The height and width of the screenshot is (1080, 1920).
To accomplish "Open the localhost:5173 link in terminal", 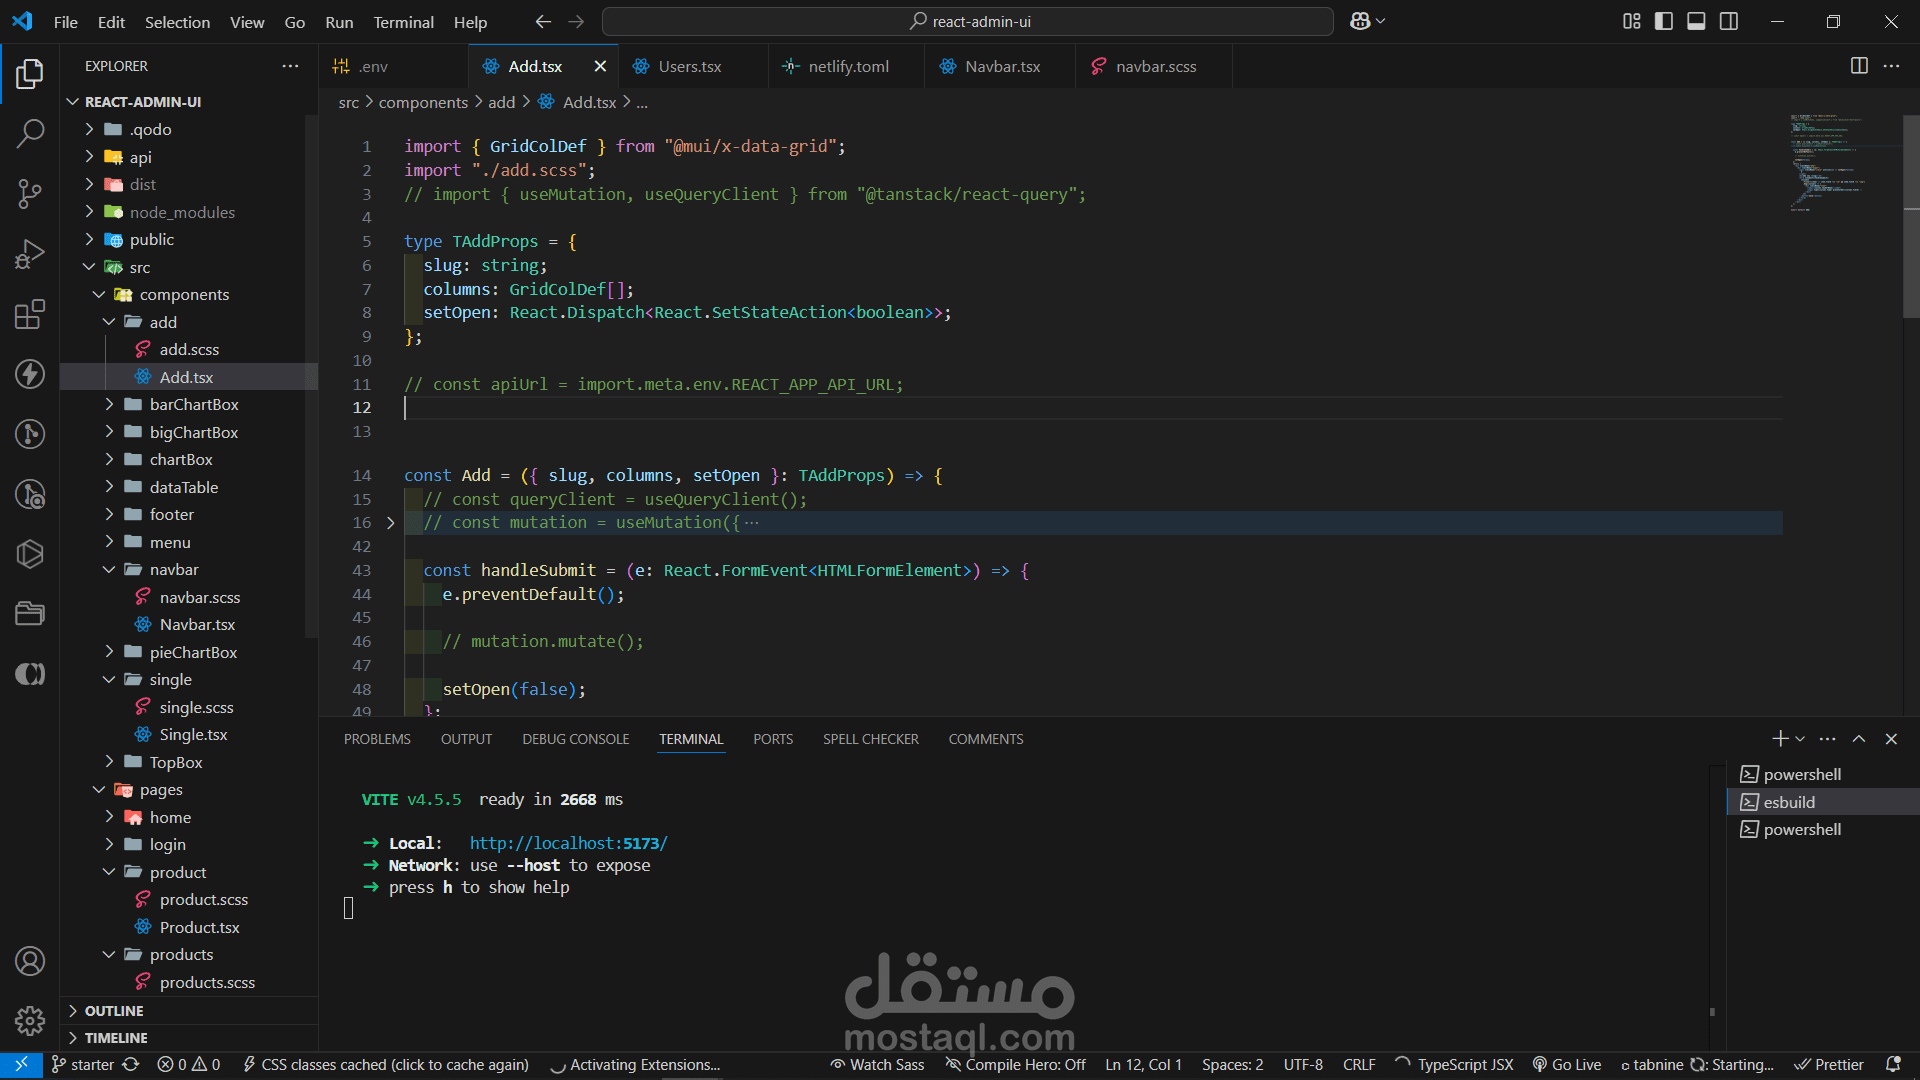I will 568,843.
